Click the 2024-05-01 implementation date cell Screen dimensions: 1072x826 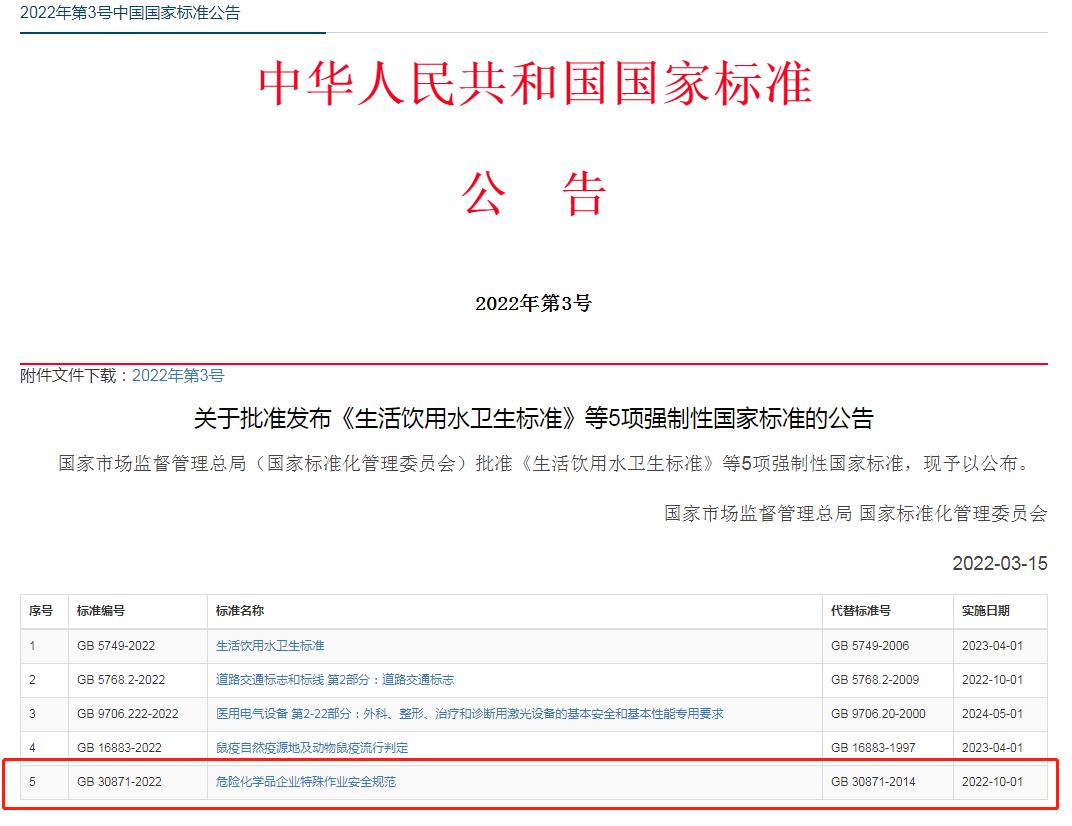992,714
